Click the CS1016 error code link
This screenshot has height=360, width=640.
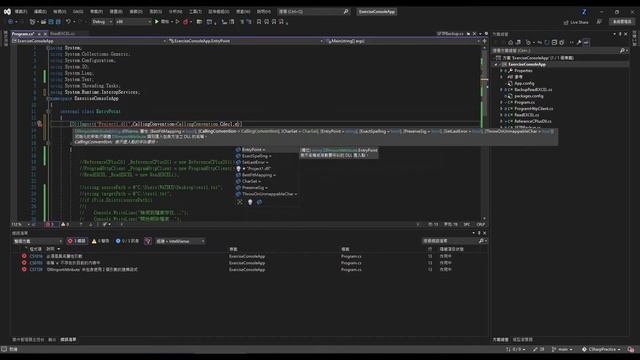tap(36, 256)
